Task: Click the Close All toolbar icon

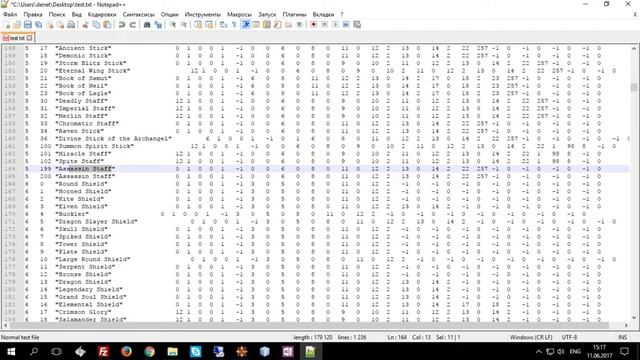Action: [60, 25]
